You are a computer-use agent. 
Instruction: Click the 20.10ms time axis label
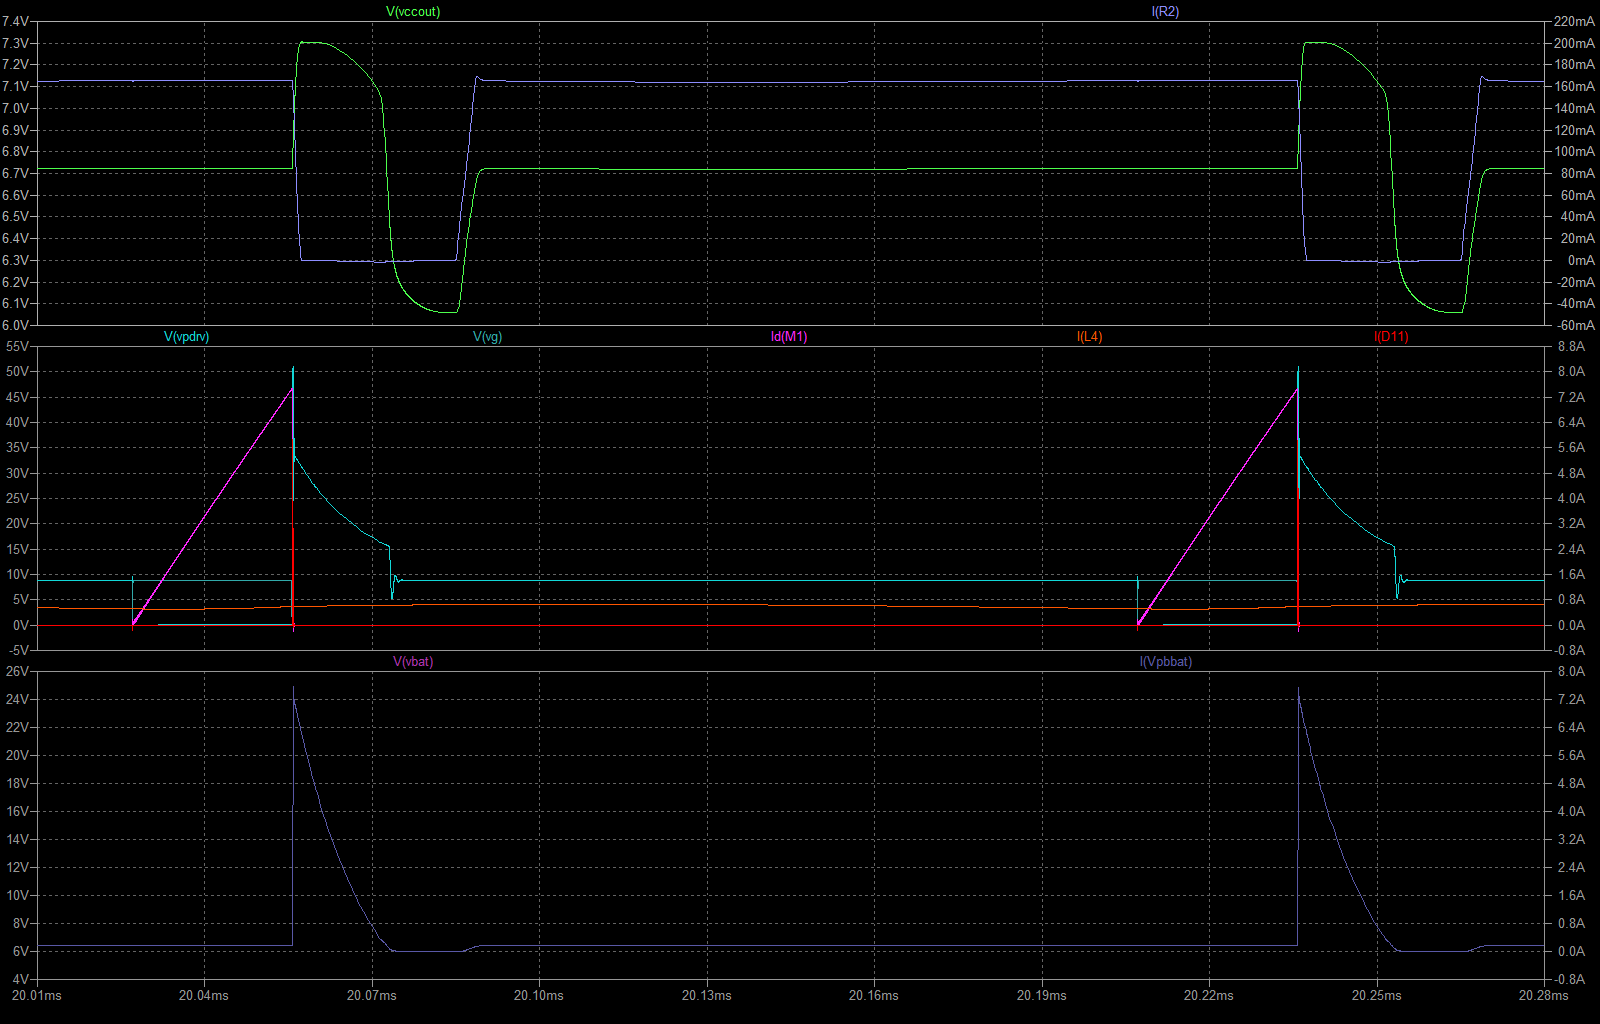pos(539,996)
